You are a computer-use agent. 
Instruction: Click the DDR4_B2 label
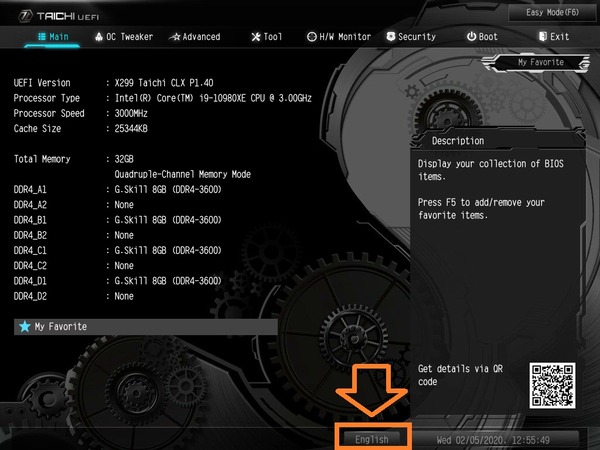pos(30,235)
